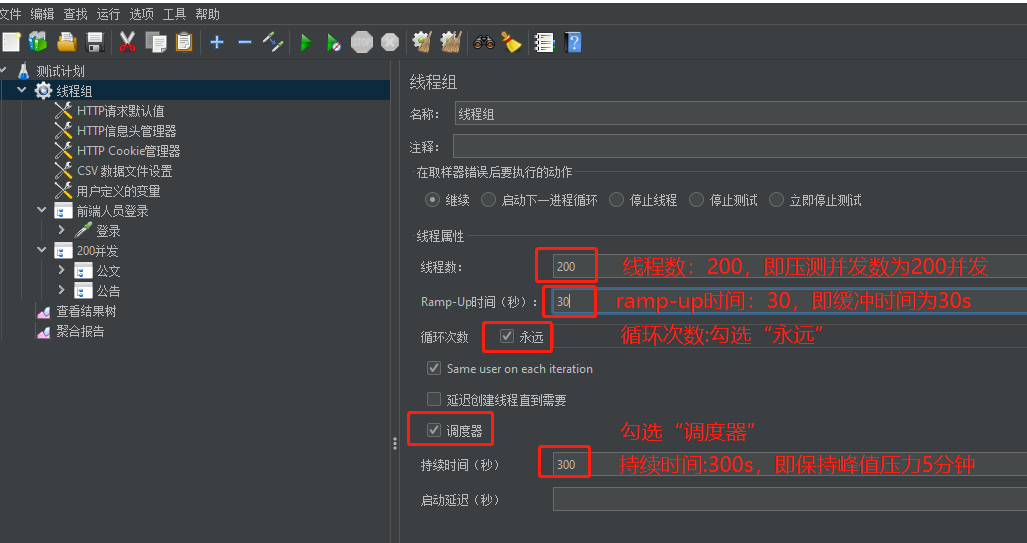1027x543 pixels.
Task: Save the test plan with floppy icon
Action: coord(96,43)
